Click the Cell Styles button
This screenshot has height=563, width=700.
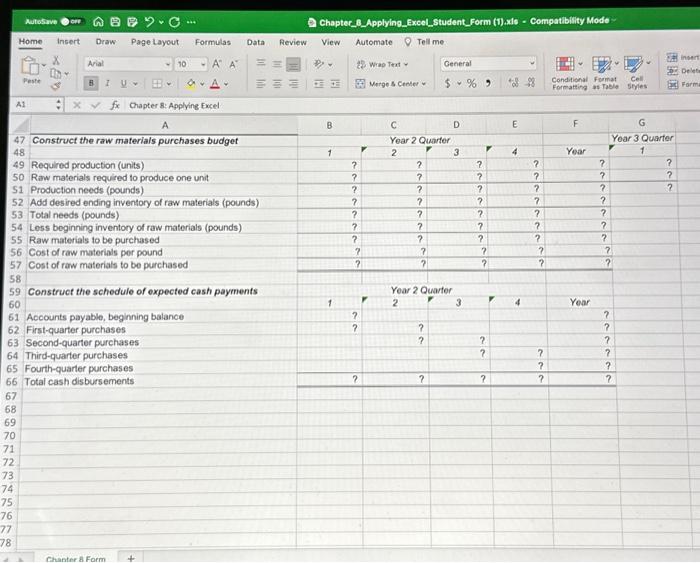(x=637, y=73)
